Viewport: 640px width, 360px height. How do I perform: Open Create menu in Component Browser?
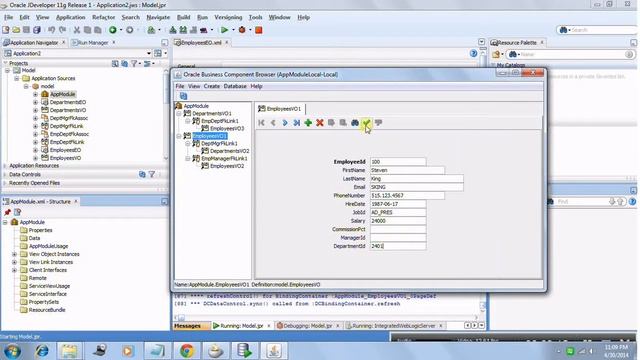pos(212,86)
